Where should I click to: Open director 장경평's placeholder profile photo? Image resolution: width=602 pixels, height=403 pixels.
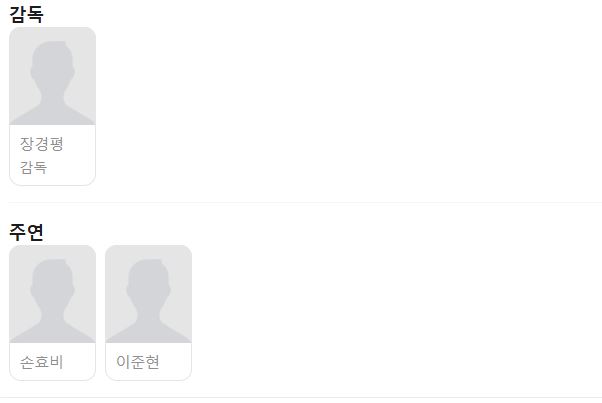point(53,76)
